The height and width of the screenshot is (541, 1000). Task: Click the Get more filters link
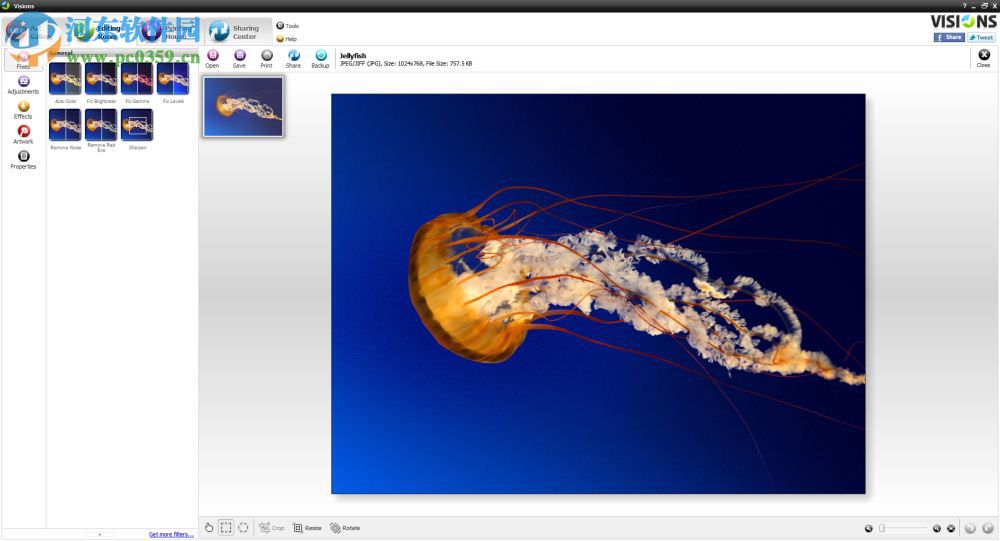coord(171,534)
